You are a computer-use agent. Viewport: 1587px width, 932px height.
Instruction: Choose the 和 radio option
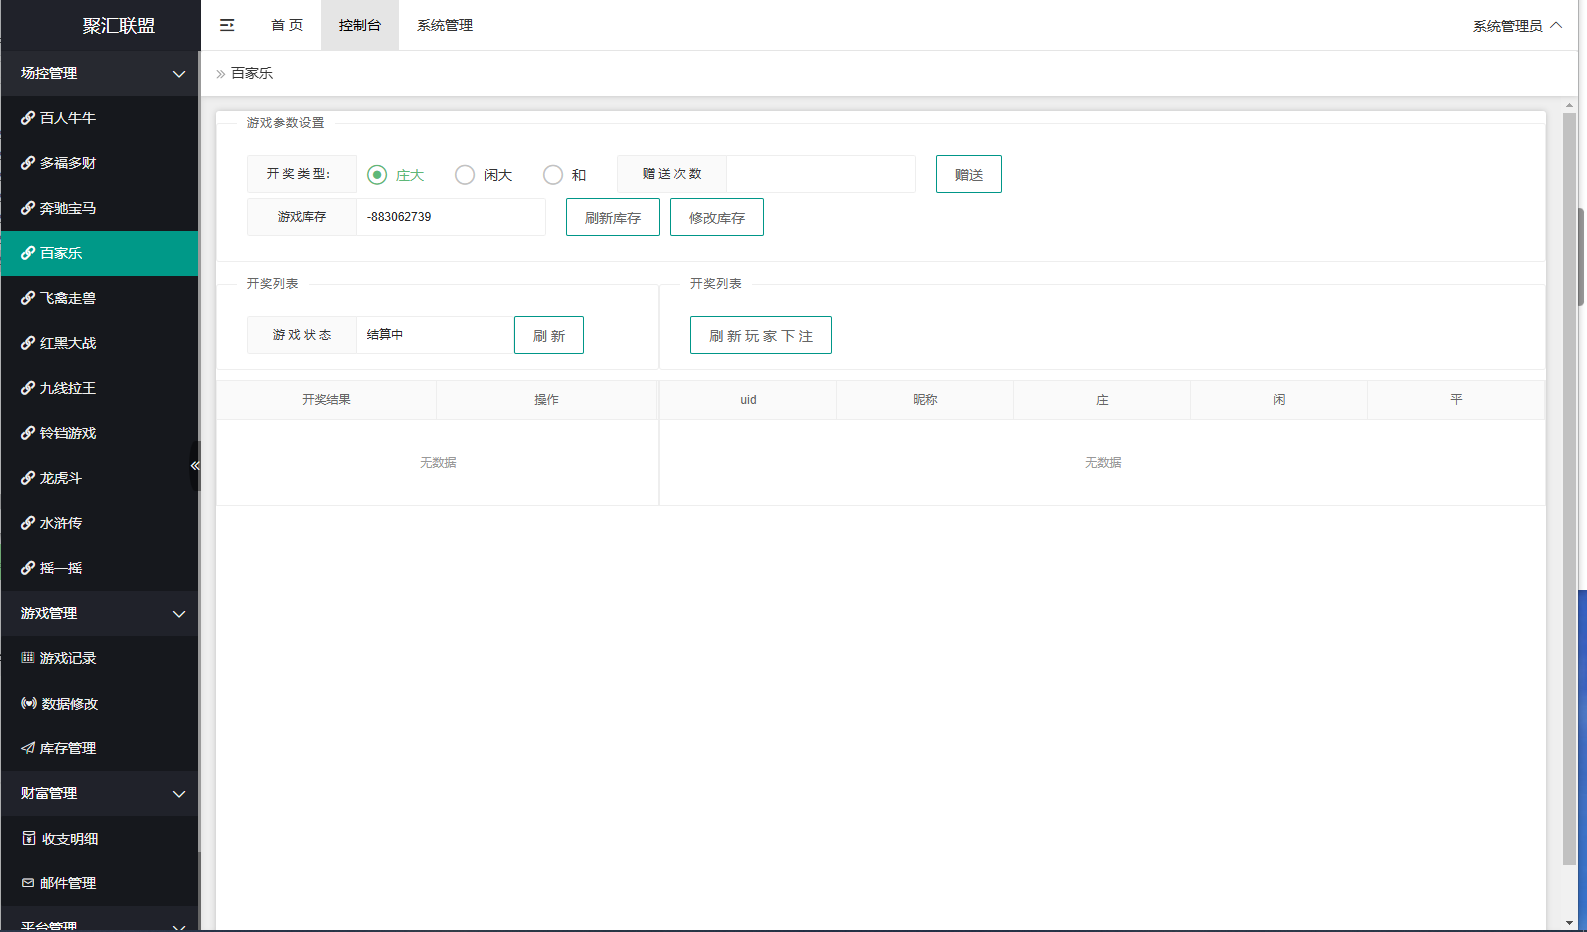pos(553,175)
